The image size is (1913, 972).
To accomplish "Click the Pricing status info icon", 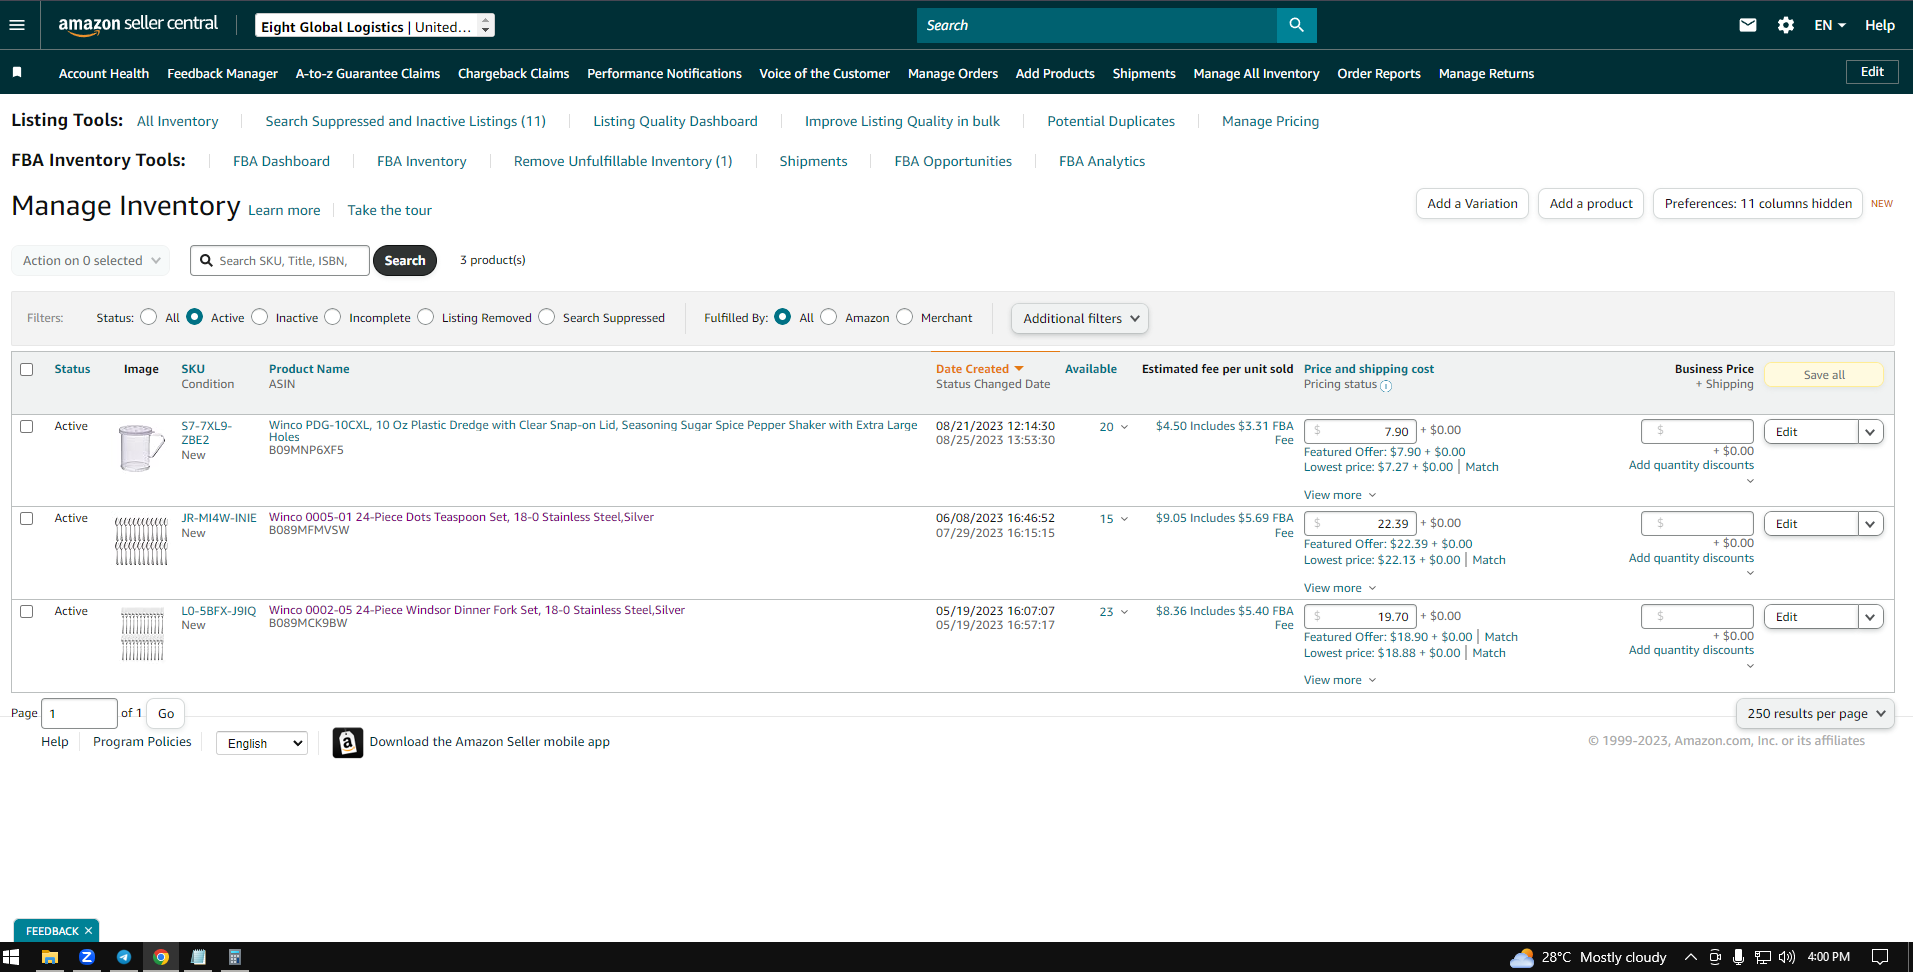I will (1386, 385).
